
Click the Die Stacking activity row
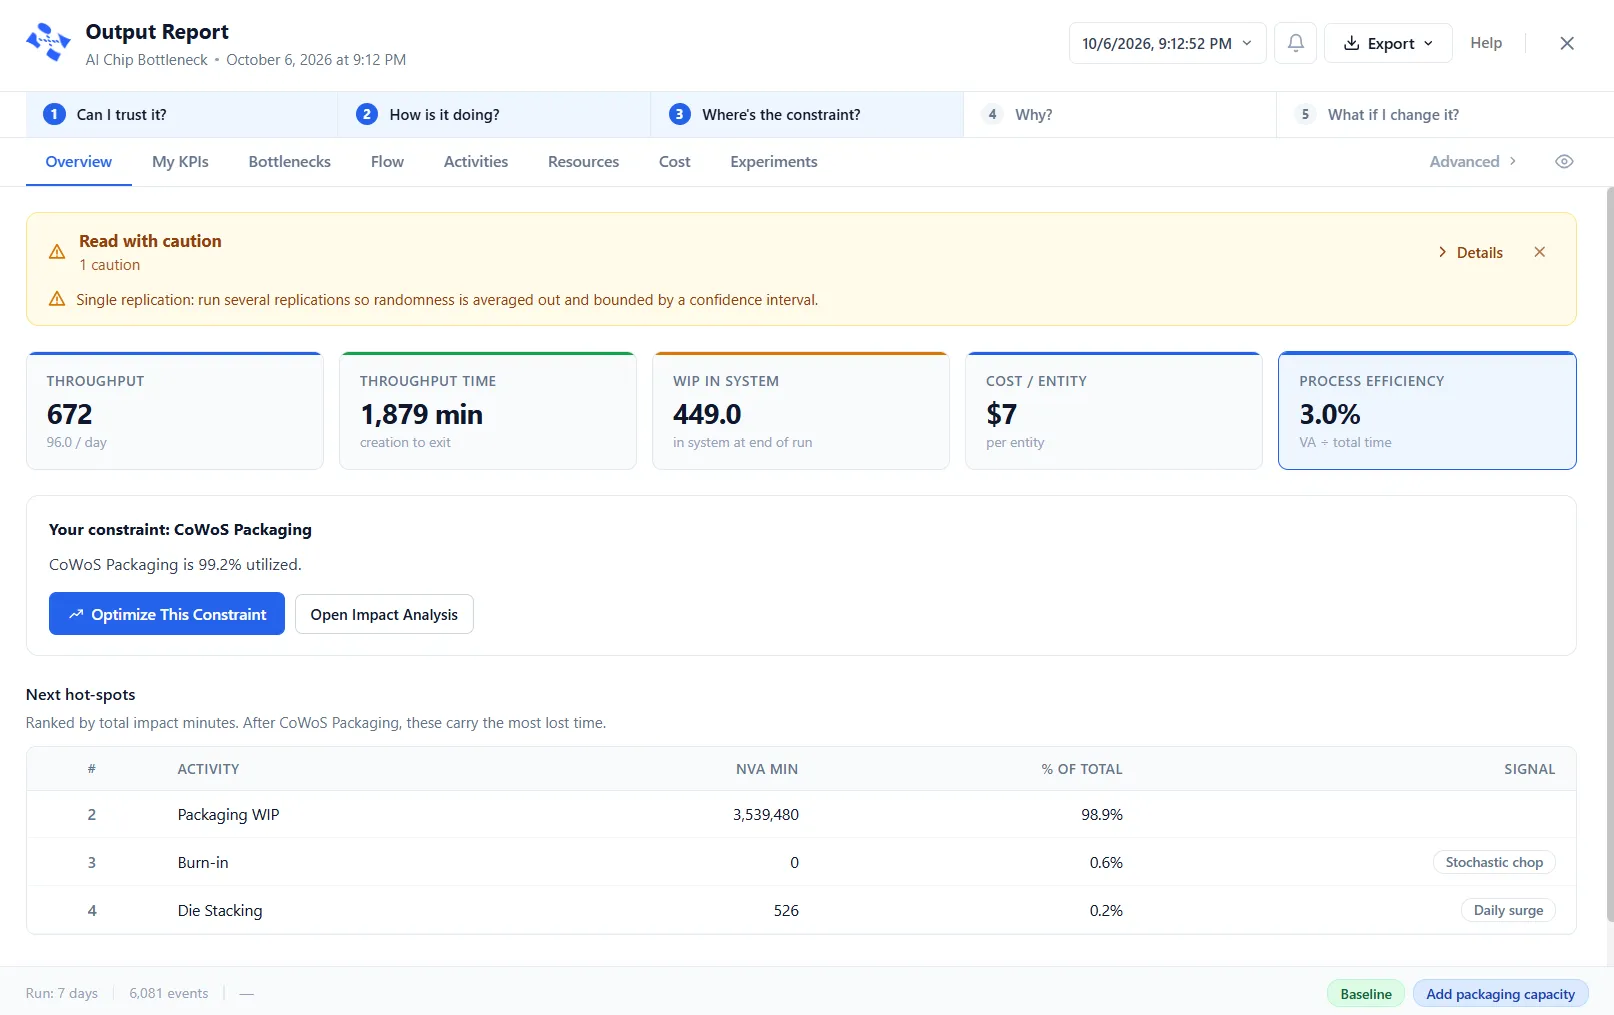click(x=801, y=910)
